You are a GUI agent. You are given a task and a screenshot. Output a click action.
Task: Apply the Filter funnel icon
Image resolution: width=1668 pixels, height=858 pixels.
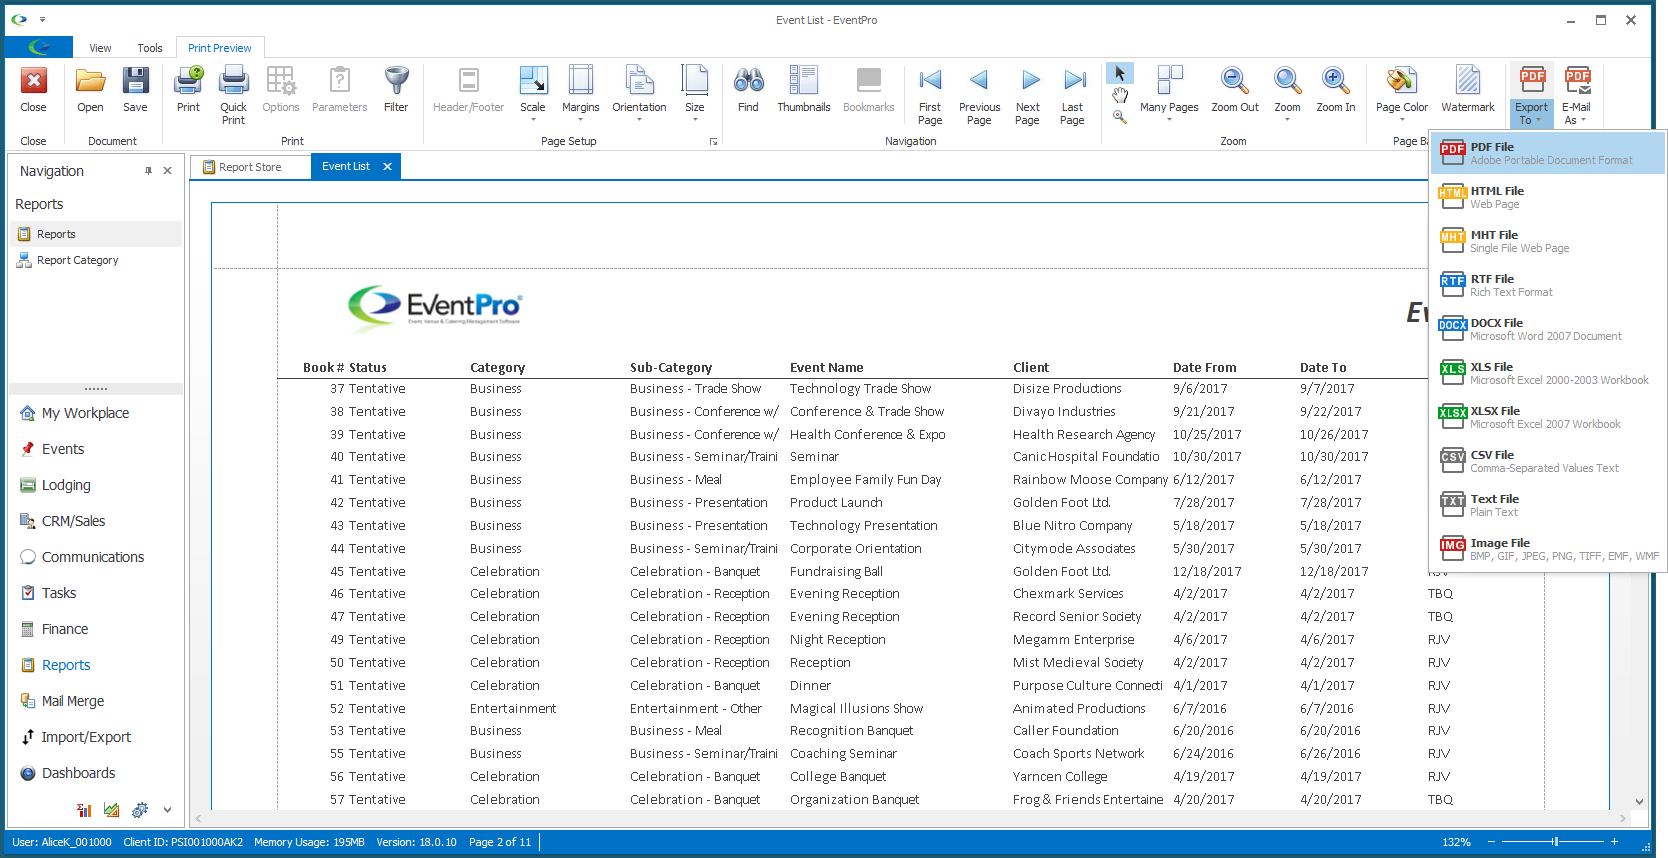pos(396,82)
